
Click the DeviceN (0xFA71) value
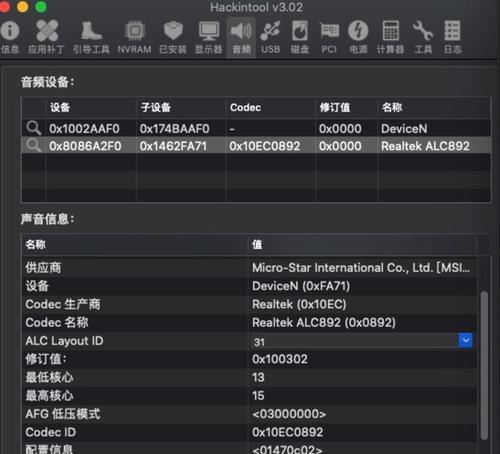[301, 286]
